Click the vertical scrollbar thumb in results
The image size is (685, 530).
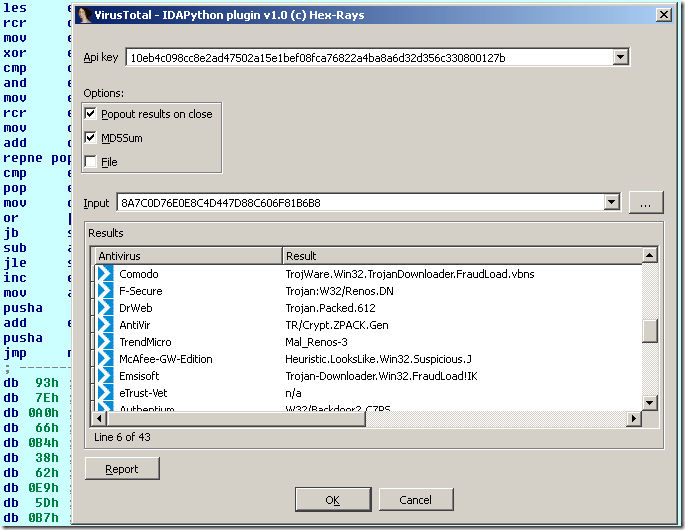[650, 331]
